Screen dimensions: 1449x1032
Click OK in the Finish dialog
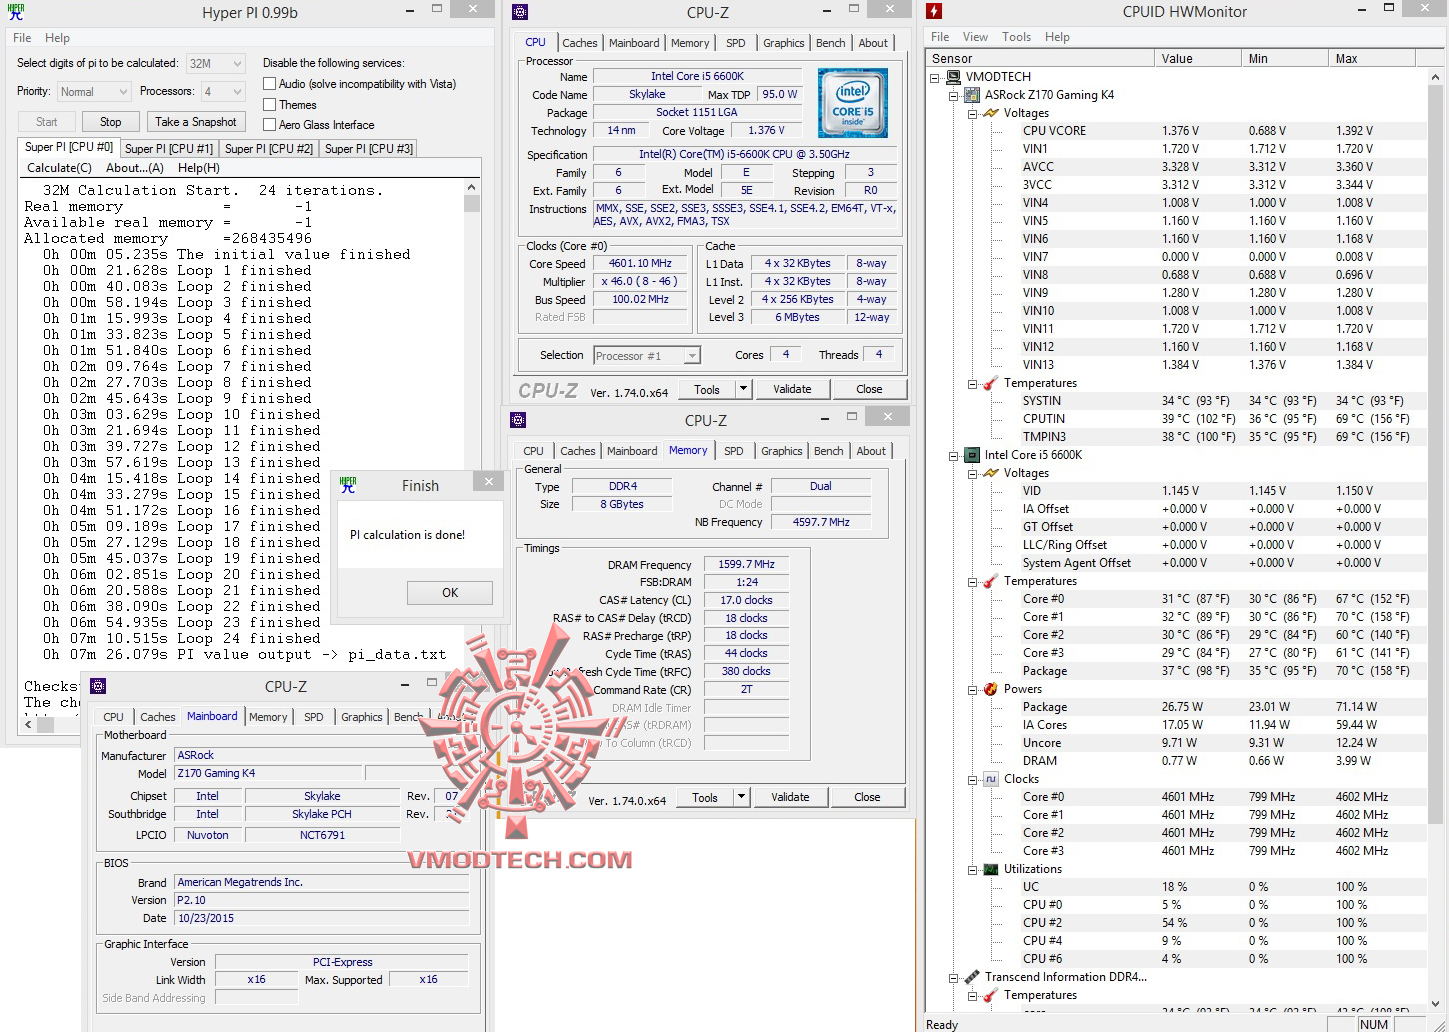(x=450, y=593)
